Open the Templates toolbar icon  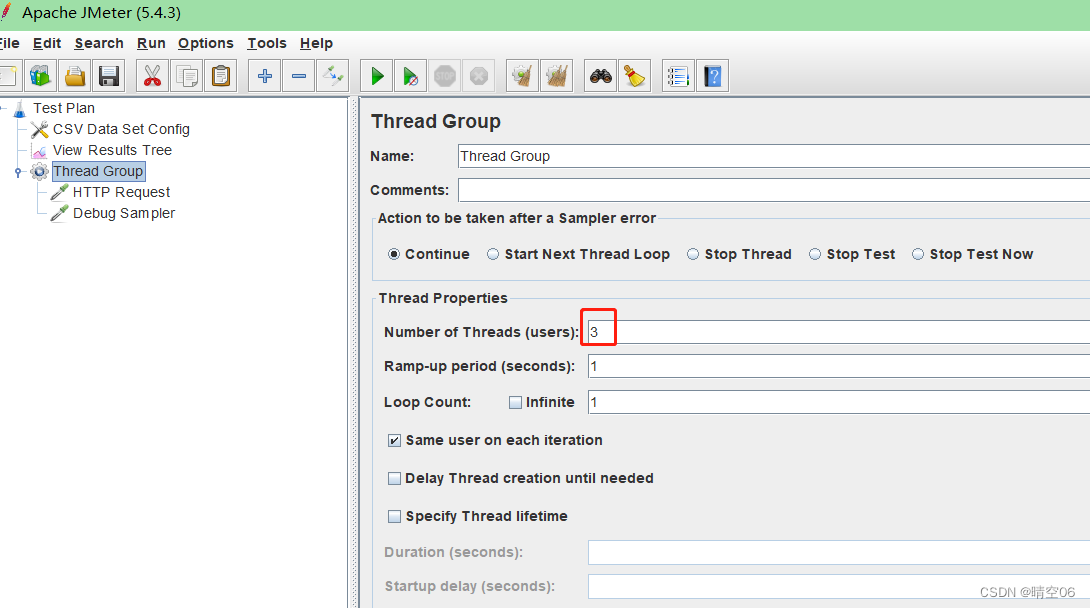coord(40,76)
